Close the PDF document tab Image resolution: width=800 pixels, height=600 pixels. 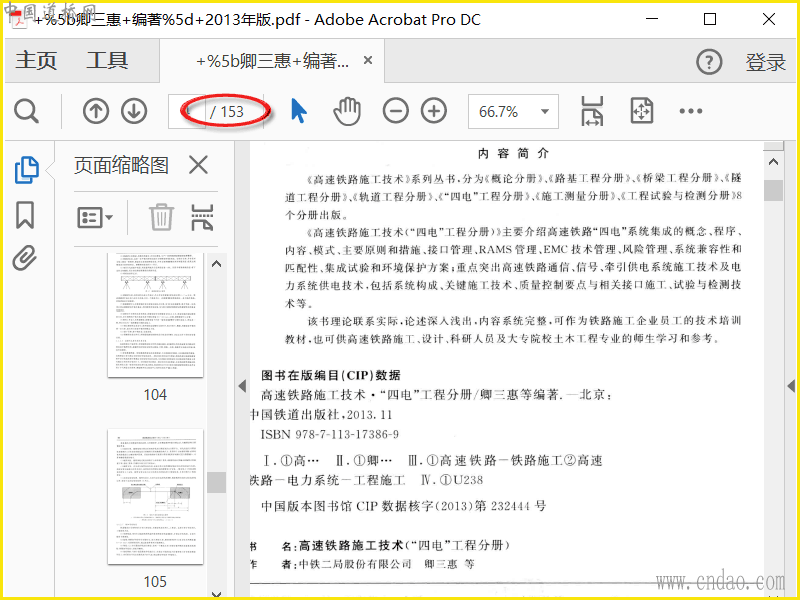pos(368,60)
